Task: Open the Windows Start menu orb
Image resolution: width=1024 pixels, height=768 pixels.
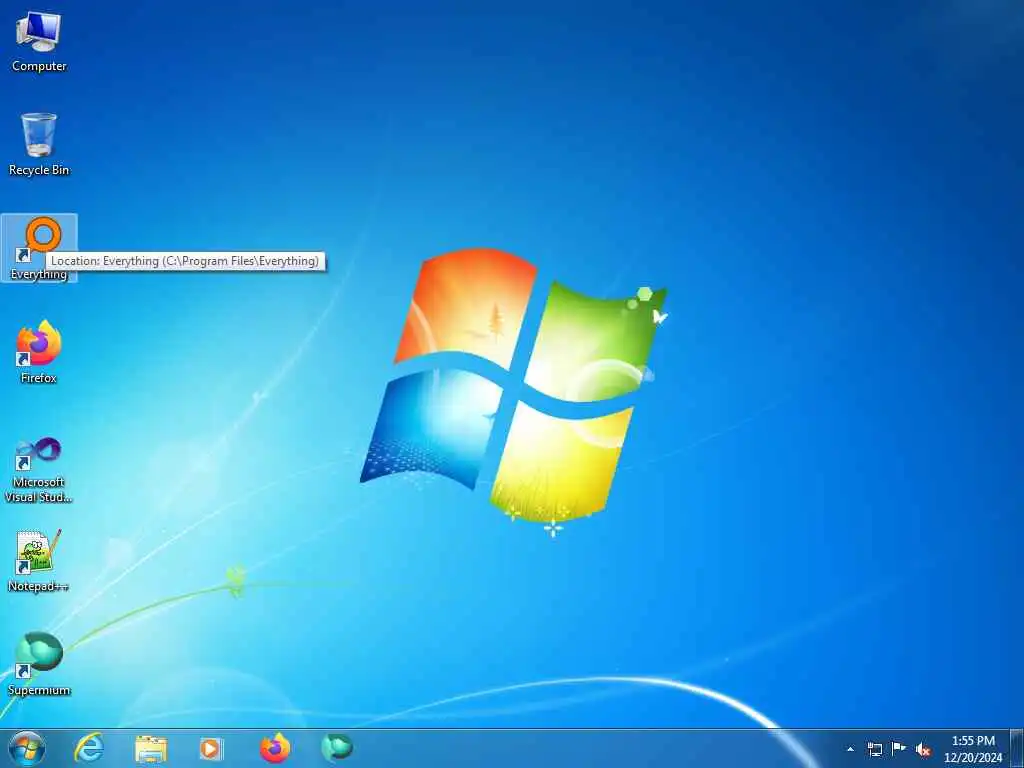Action: (x=27, y=748)
